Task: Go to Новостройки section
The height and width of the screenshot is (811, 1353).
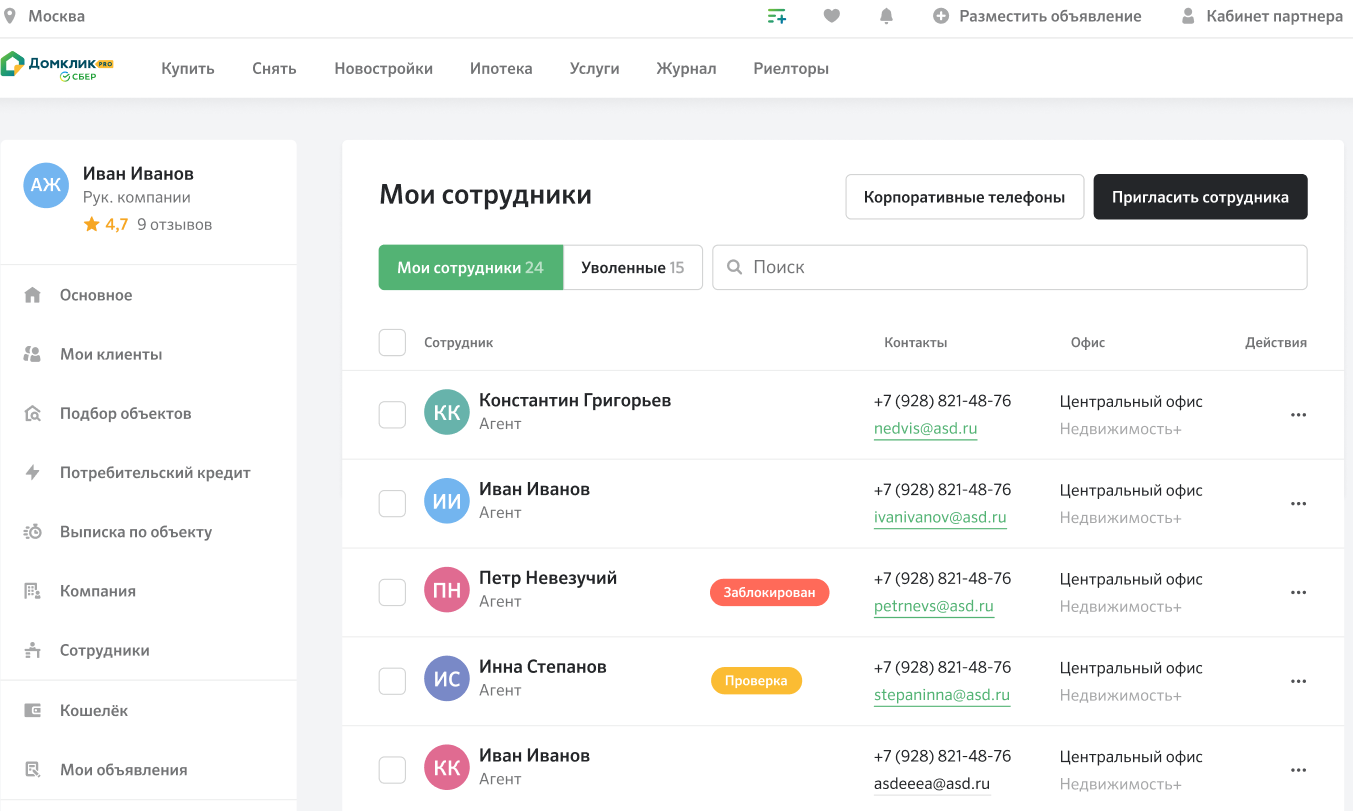Action: click(383, 69)
